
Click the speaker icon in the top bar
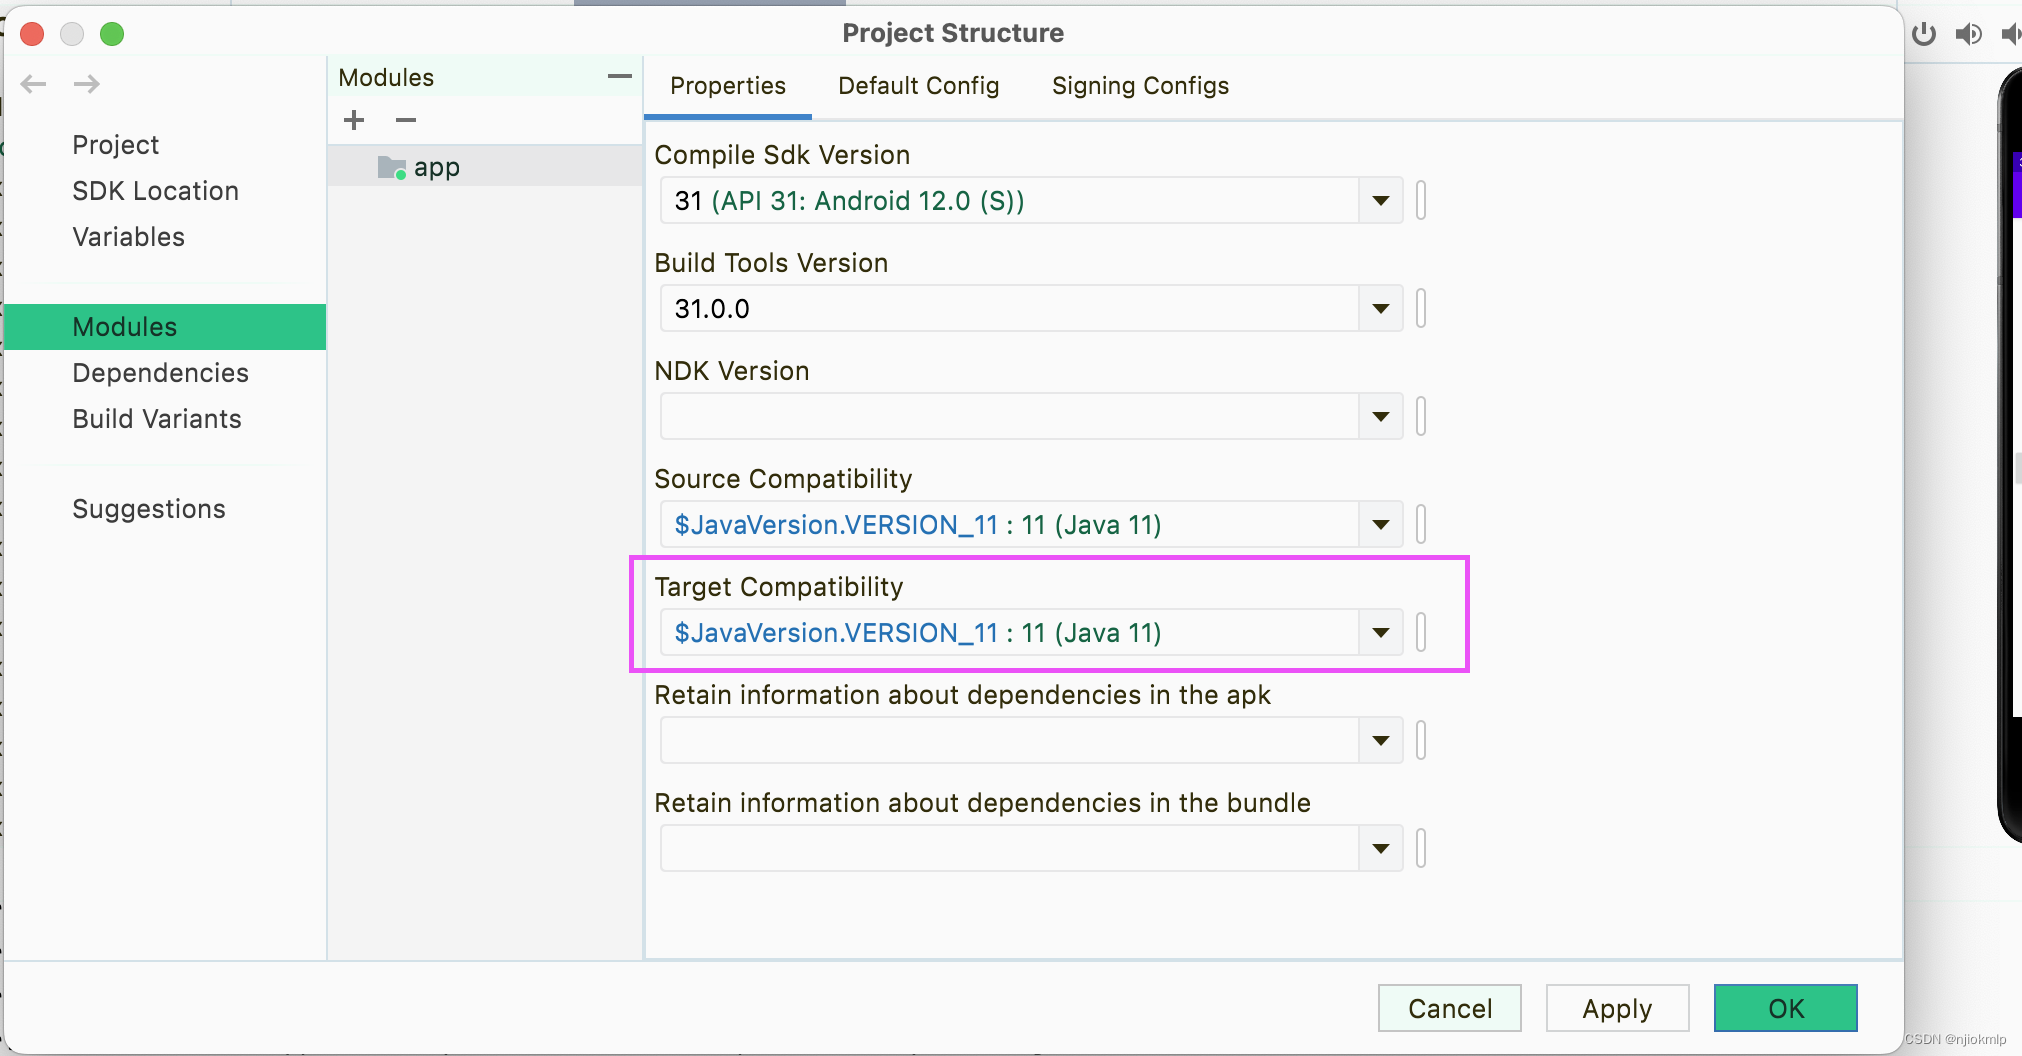pyautogui.click(x=1968, y=33)
